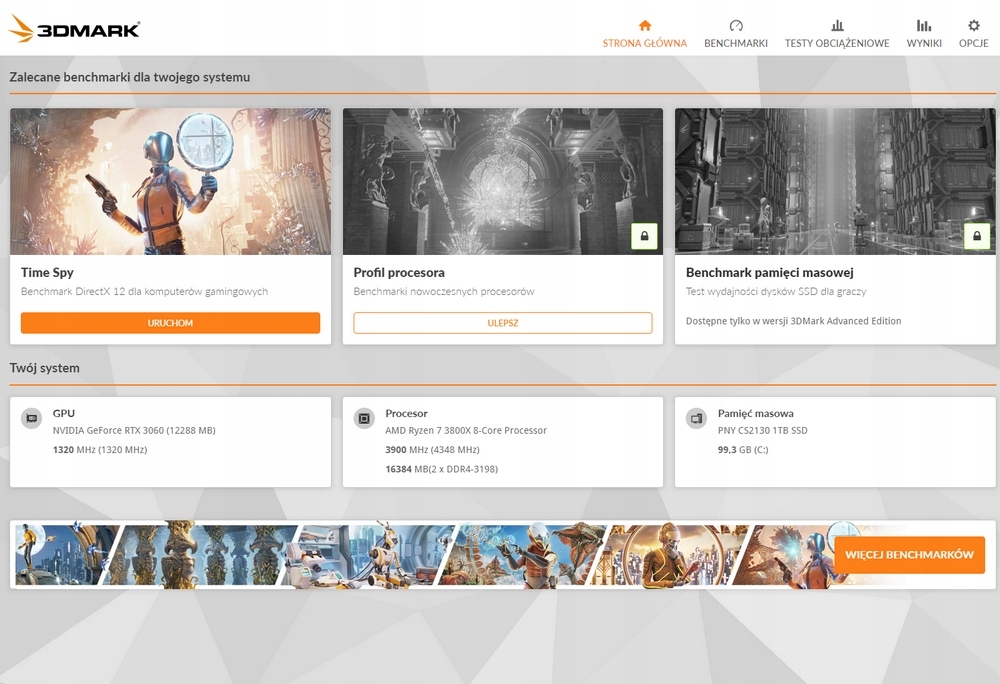Click the AMD Ryzen 7 3800X text

pyautogui.click(x=466, y=430)
